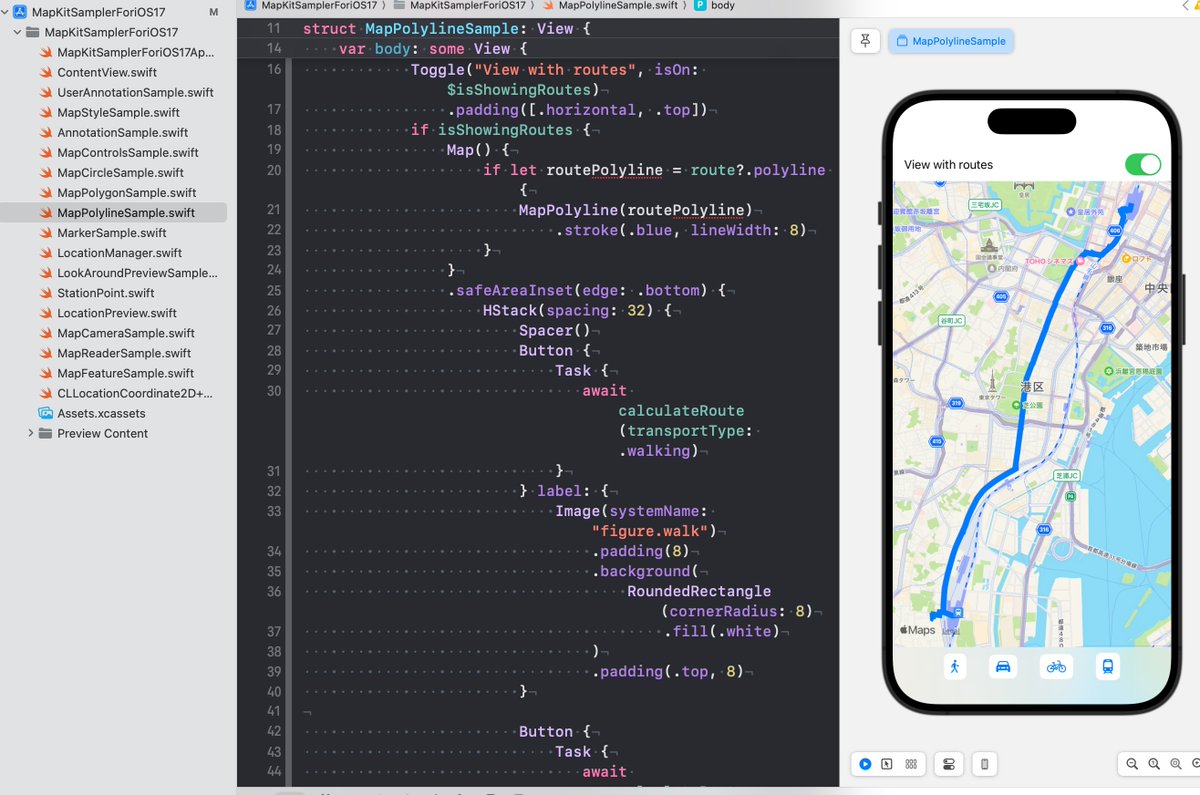The height and width of the screenshot is (795, 1200).
Task: Click the "figure.walk" string in code
Action: [x=654, y=531]
